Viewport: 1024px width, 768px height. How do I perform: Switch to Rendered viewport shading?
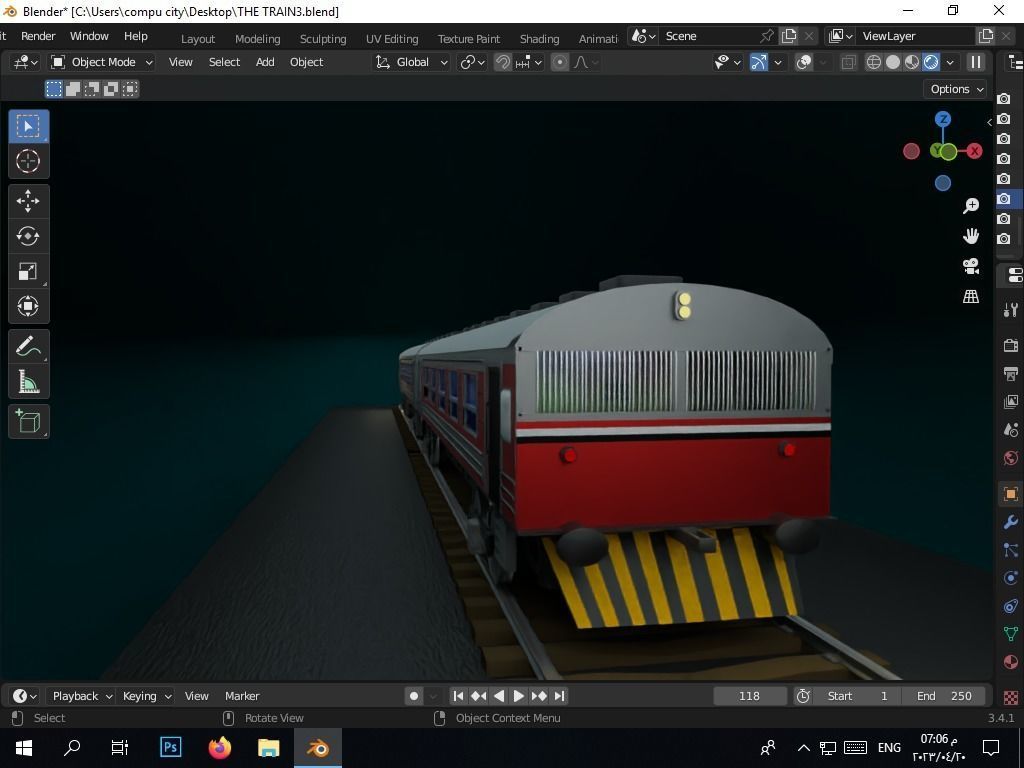pyautogui.click(x=931, y=62)
